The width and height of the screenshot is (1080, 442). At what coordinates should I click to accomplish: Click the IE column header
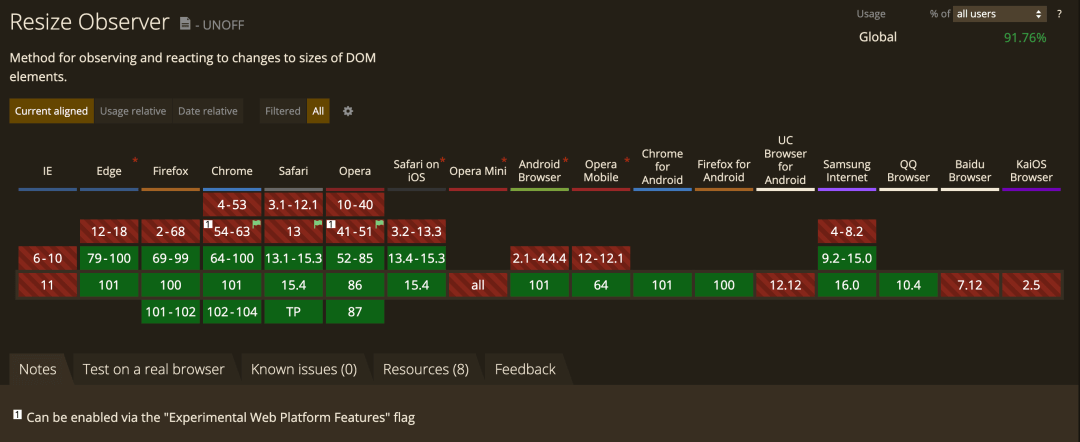pyautogui.click(x=48, y=171)
